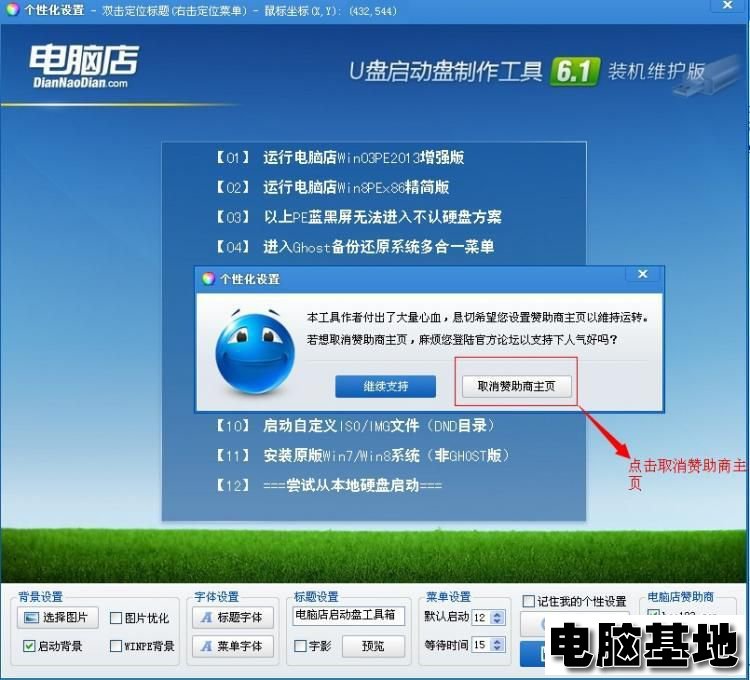Click the 背景设置 group label
This screenshot has height=680, width=750.
pos(41,596)
